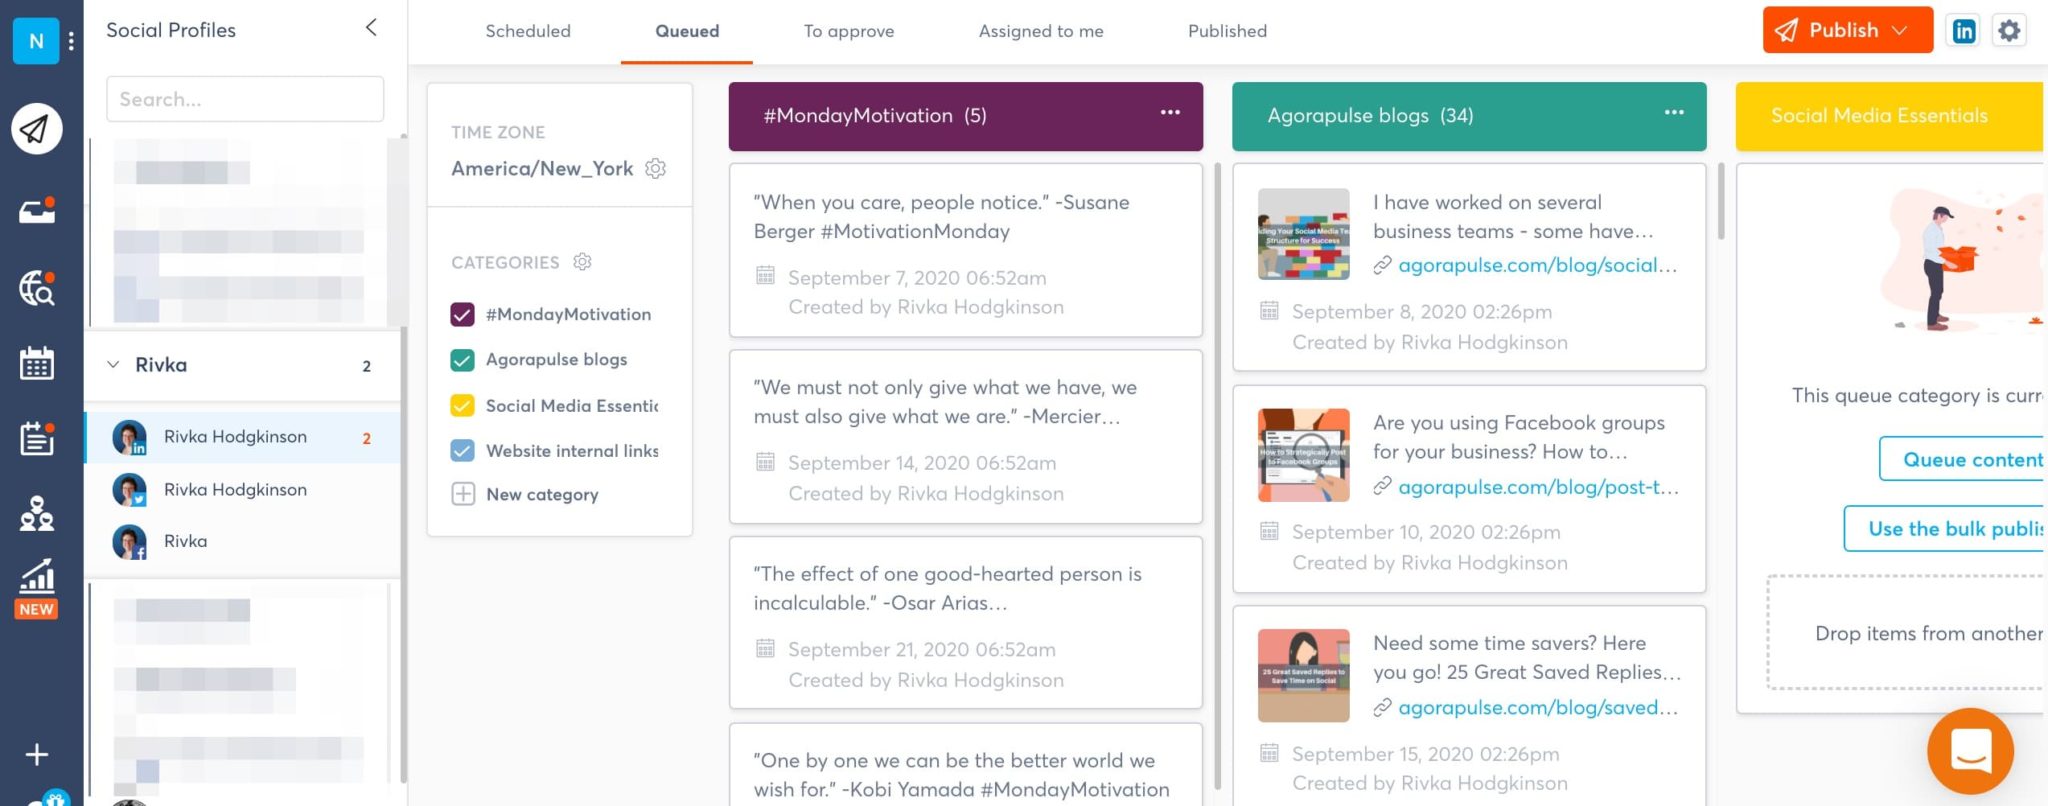Go to the Published tab
Viewport: 2048px width, 806px height.
[1227, 31]
